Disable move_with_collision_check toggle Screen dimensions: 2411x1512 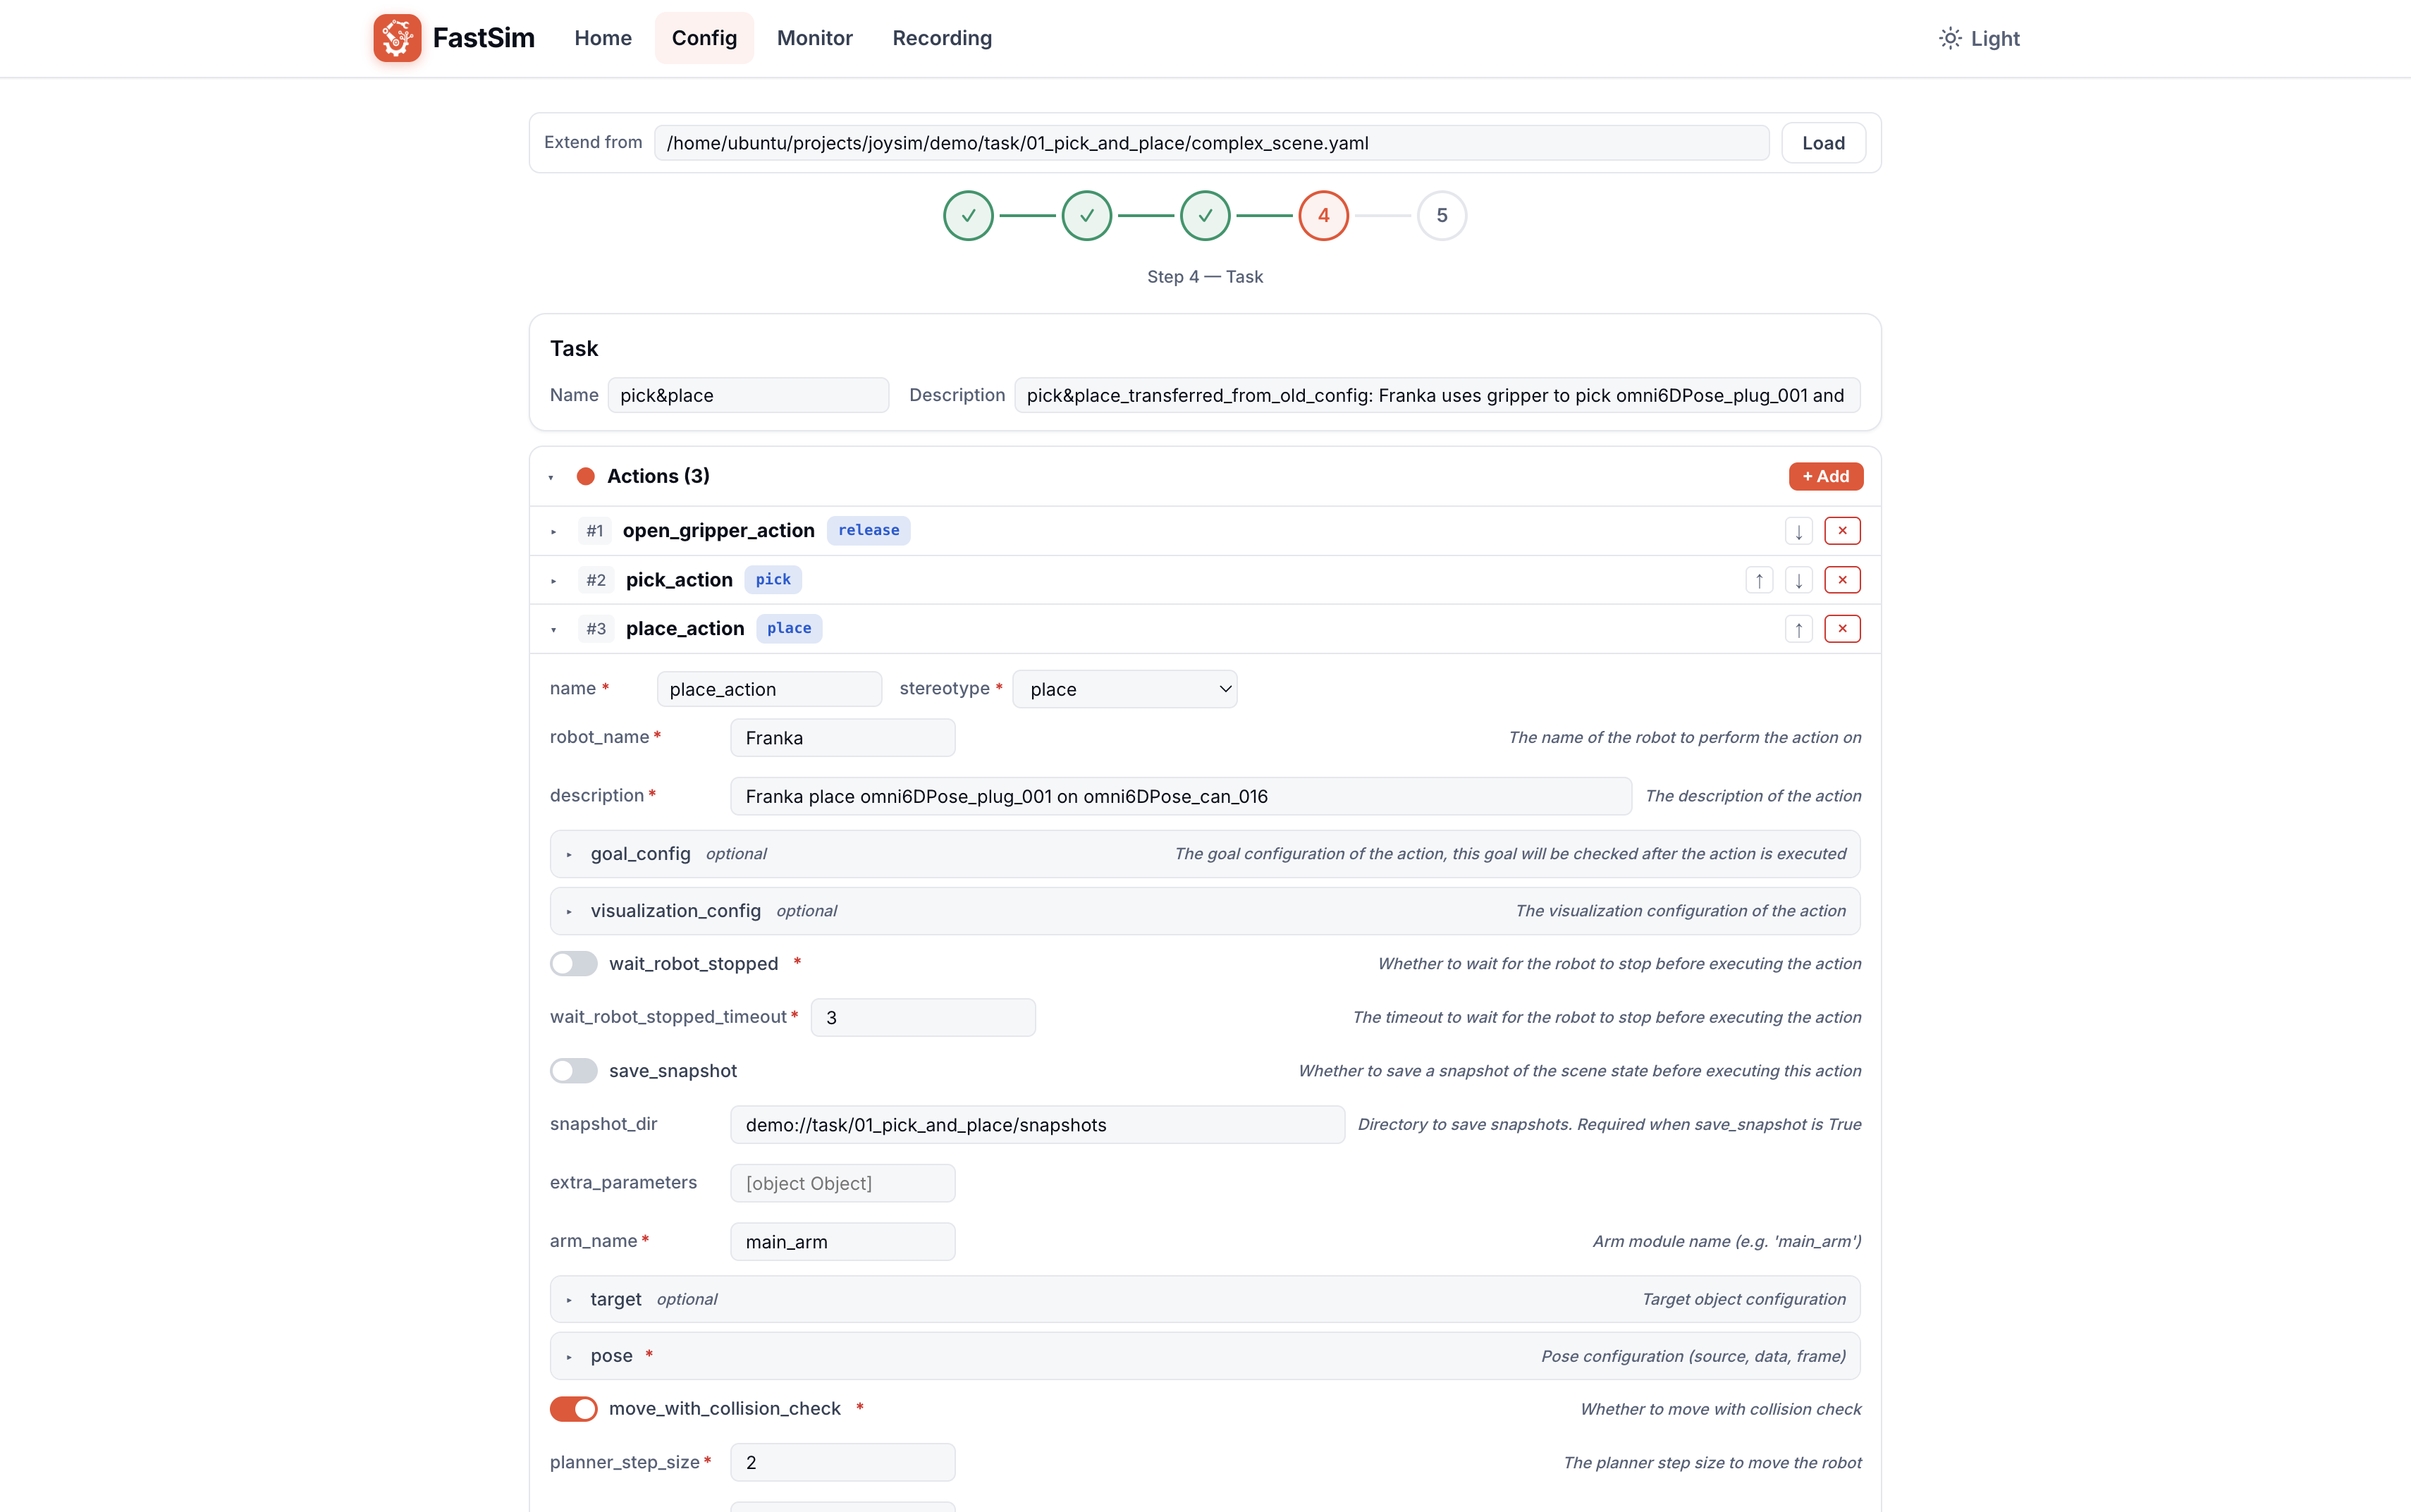coord(573,1409)
